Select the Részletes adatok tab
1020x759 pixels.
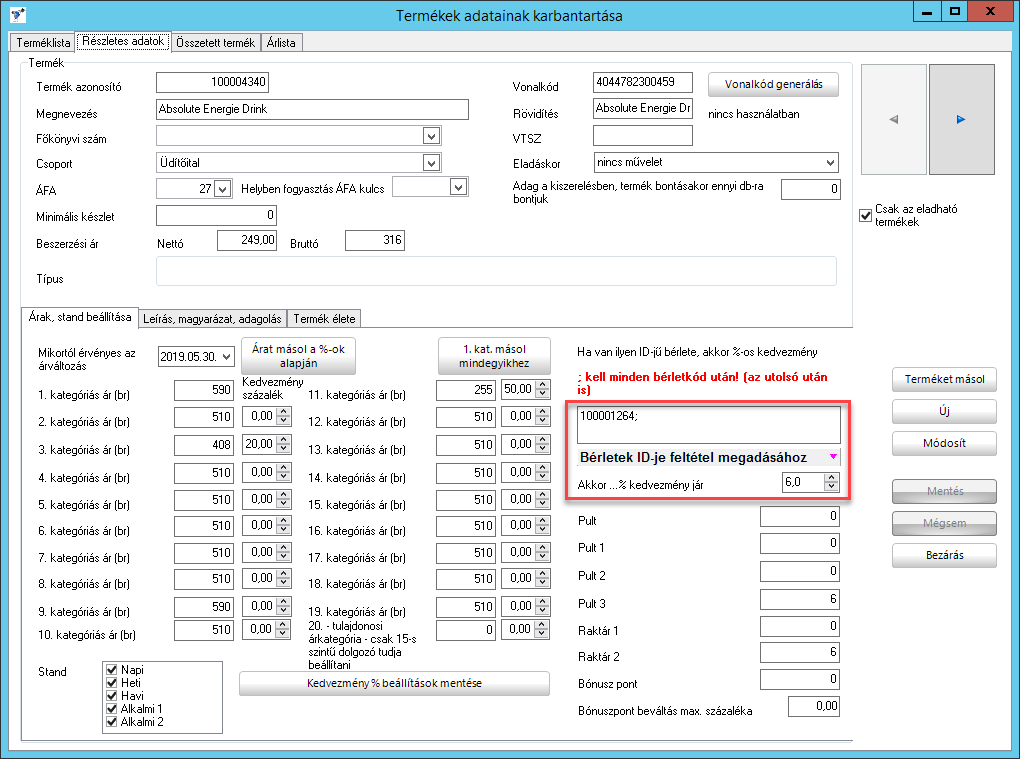[x=123, y=41]
